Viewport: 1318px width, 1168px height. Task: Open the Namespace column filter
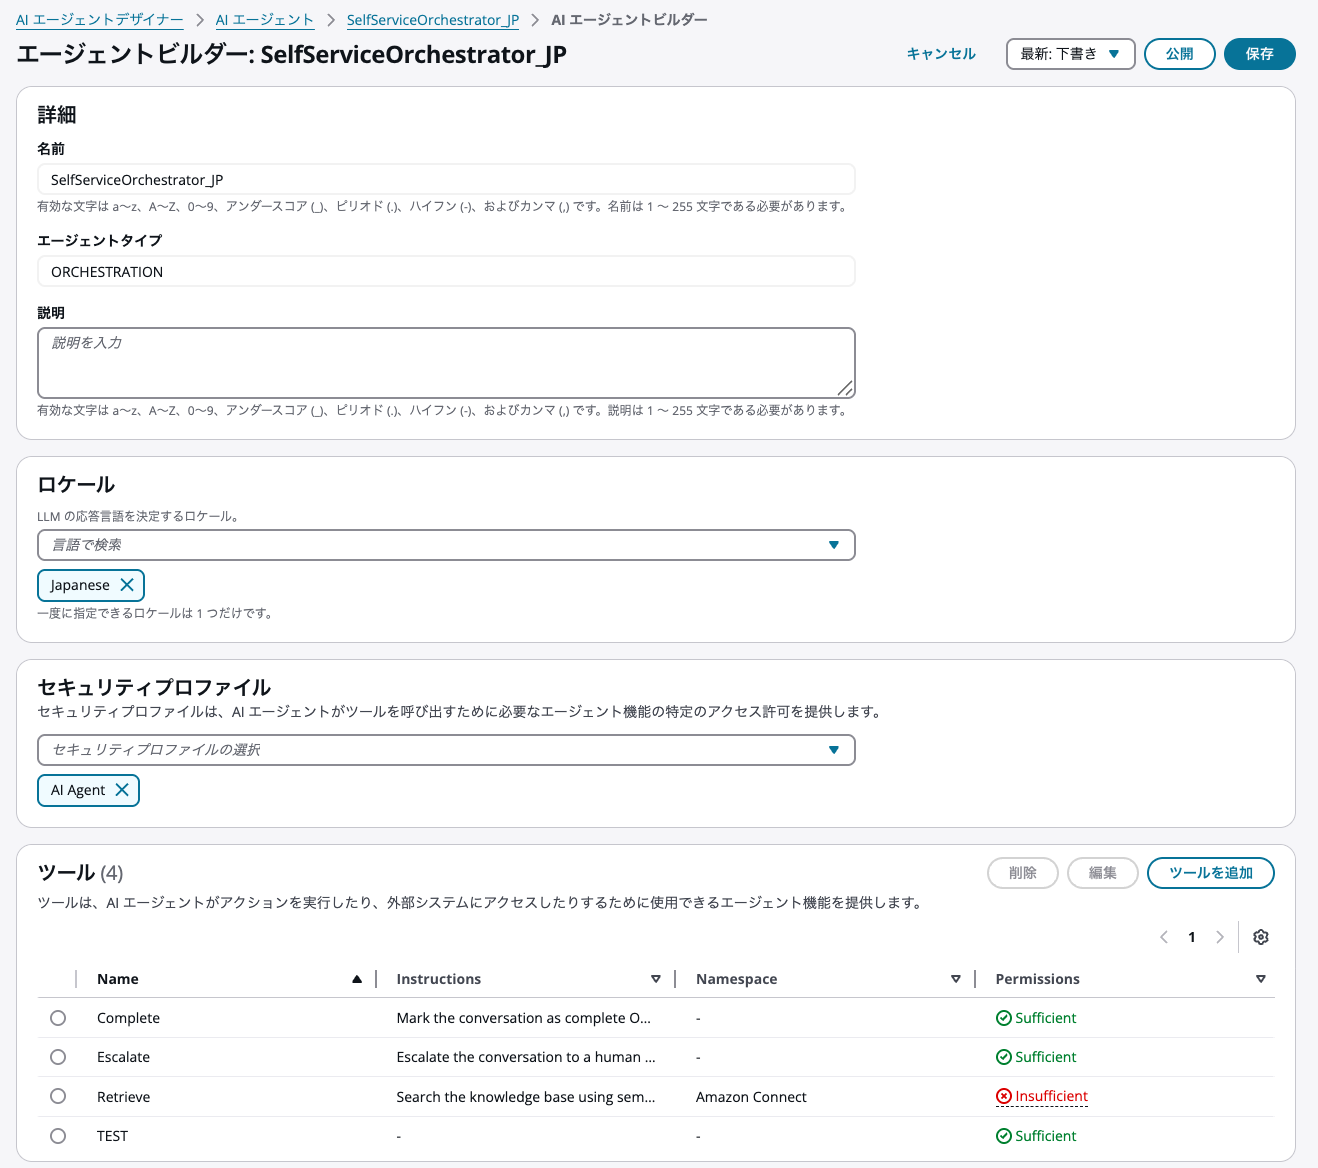[956, 978]
